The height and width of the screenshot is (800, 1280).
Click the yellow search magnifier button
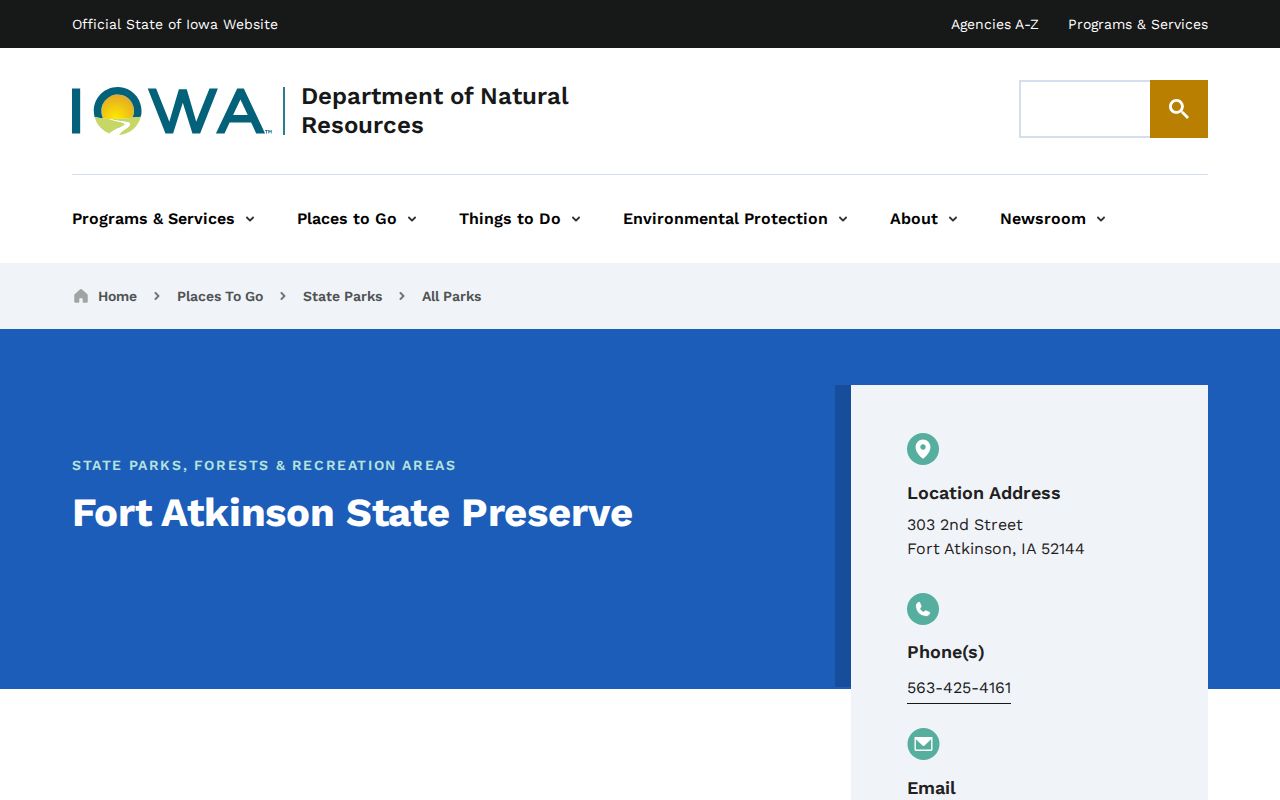pyautogui.click(x=1179, y=109)
